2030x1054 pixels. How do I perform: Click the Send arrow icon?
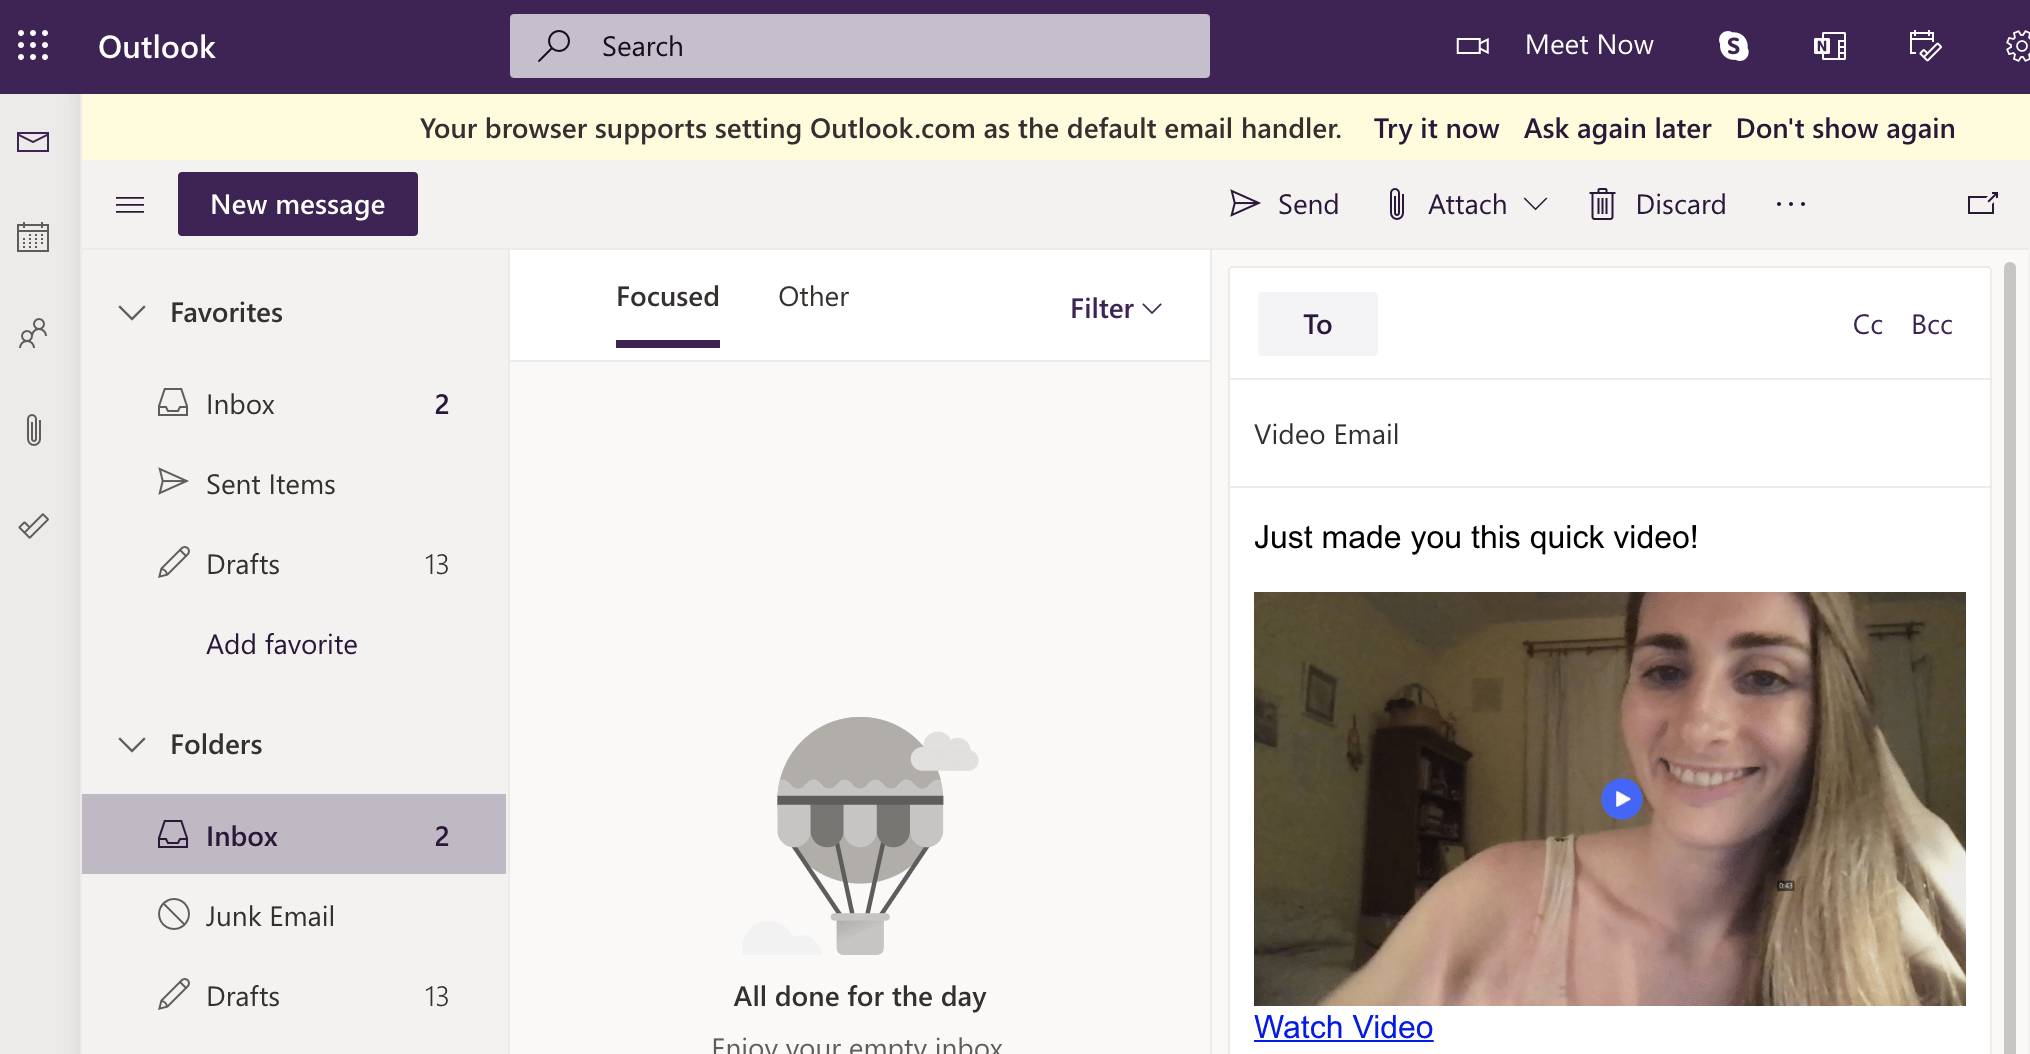tap(1245, 204)
